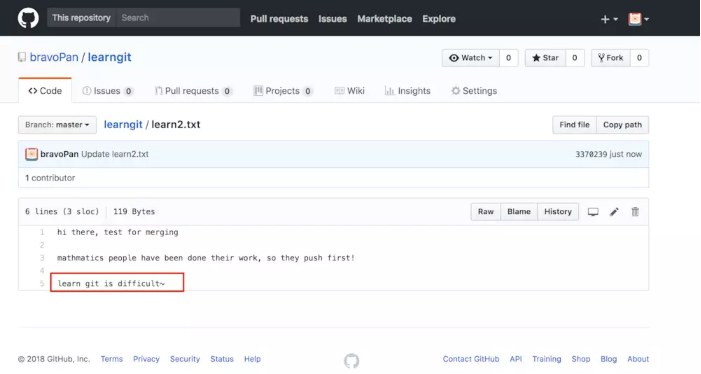Open bravoPan author link in commit bar
The image size is (701, 374).
click(x=59, y=154)
